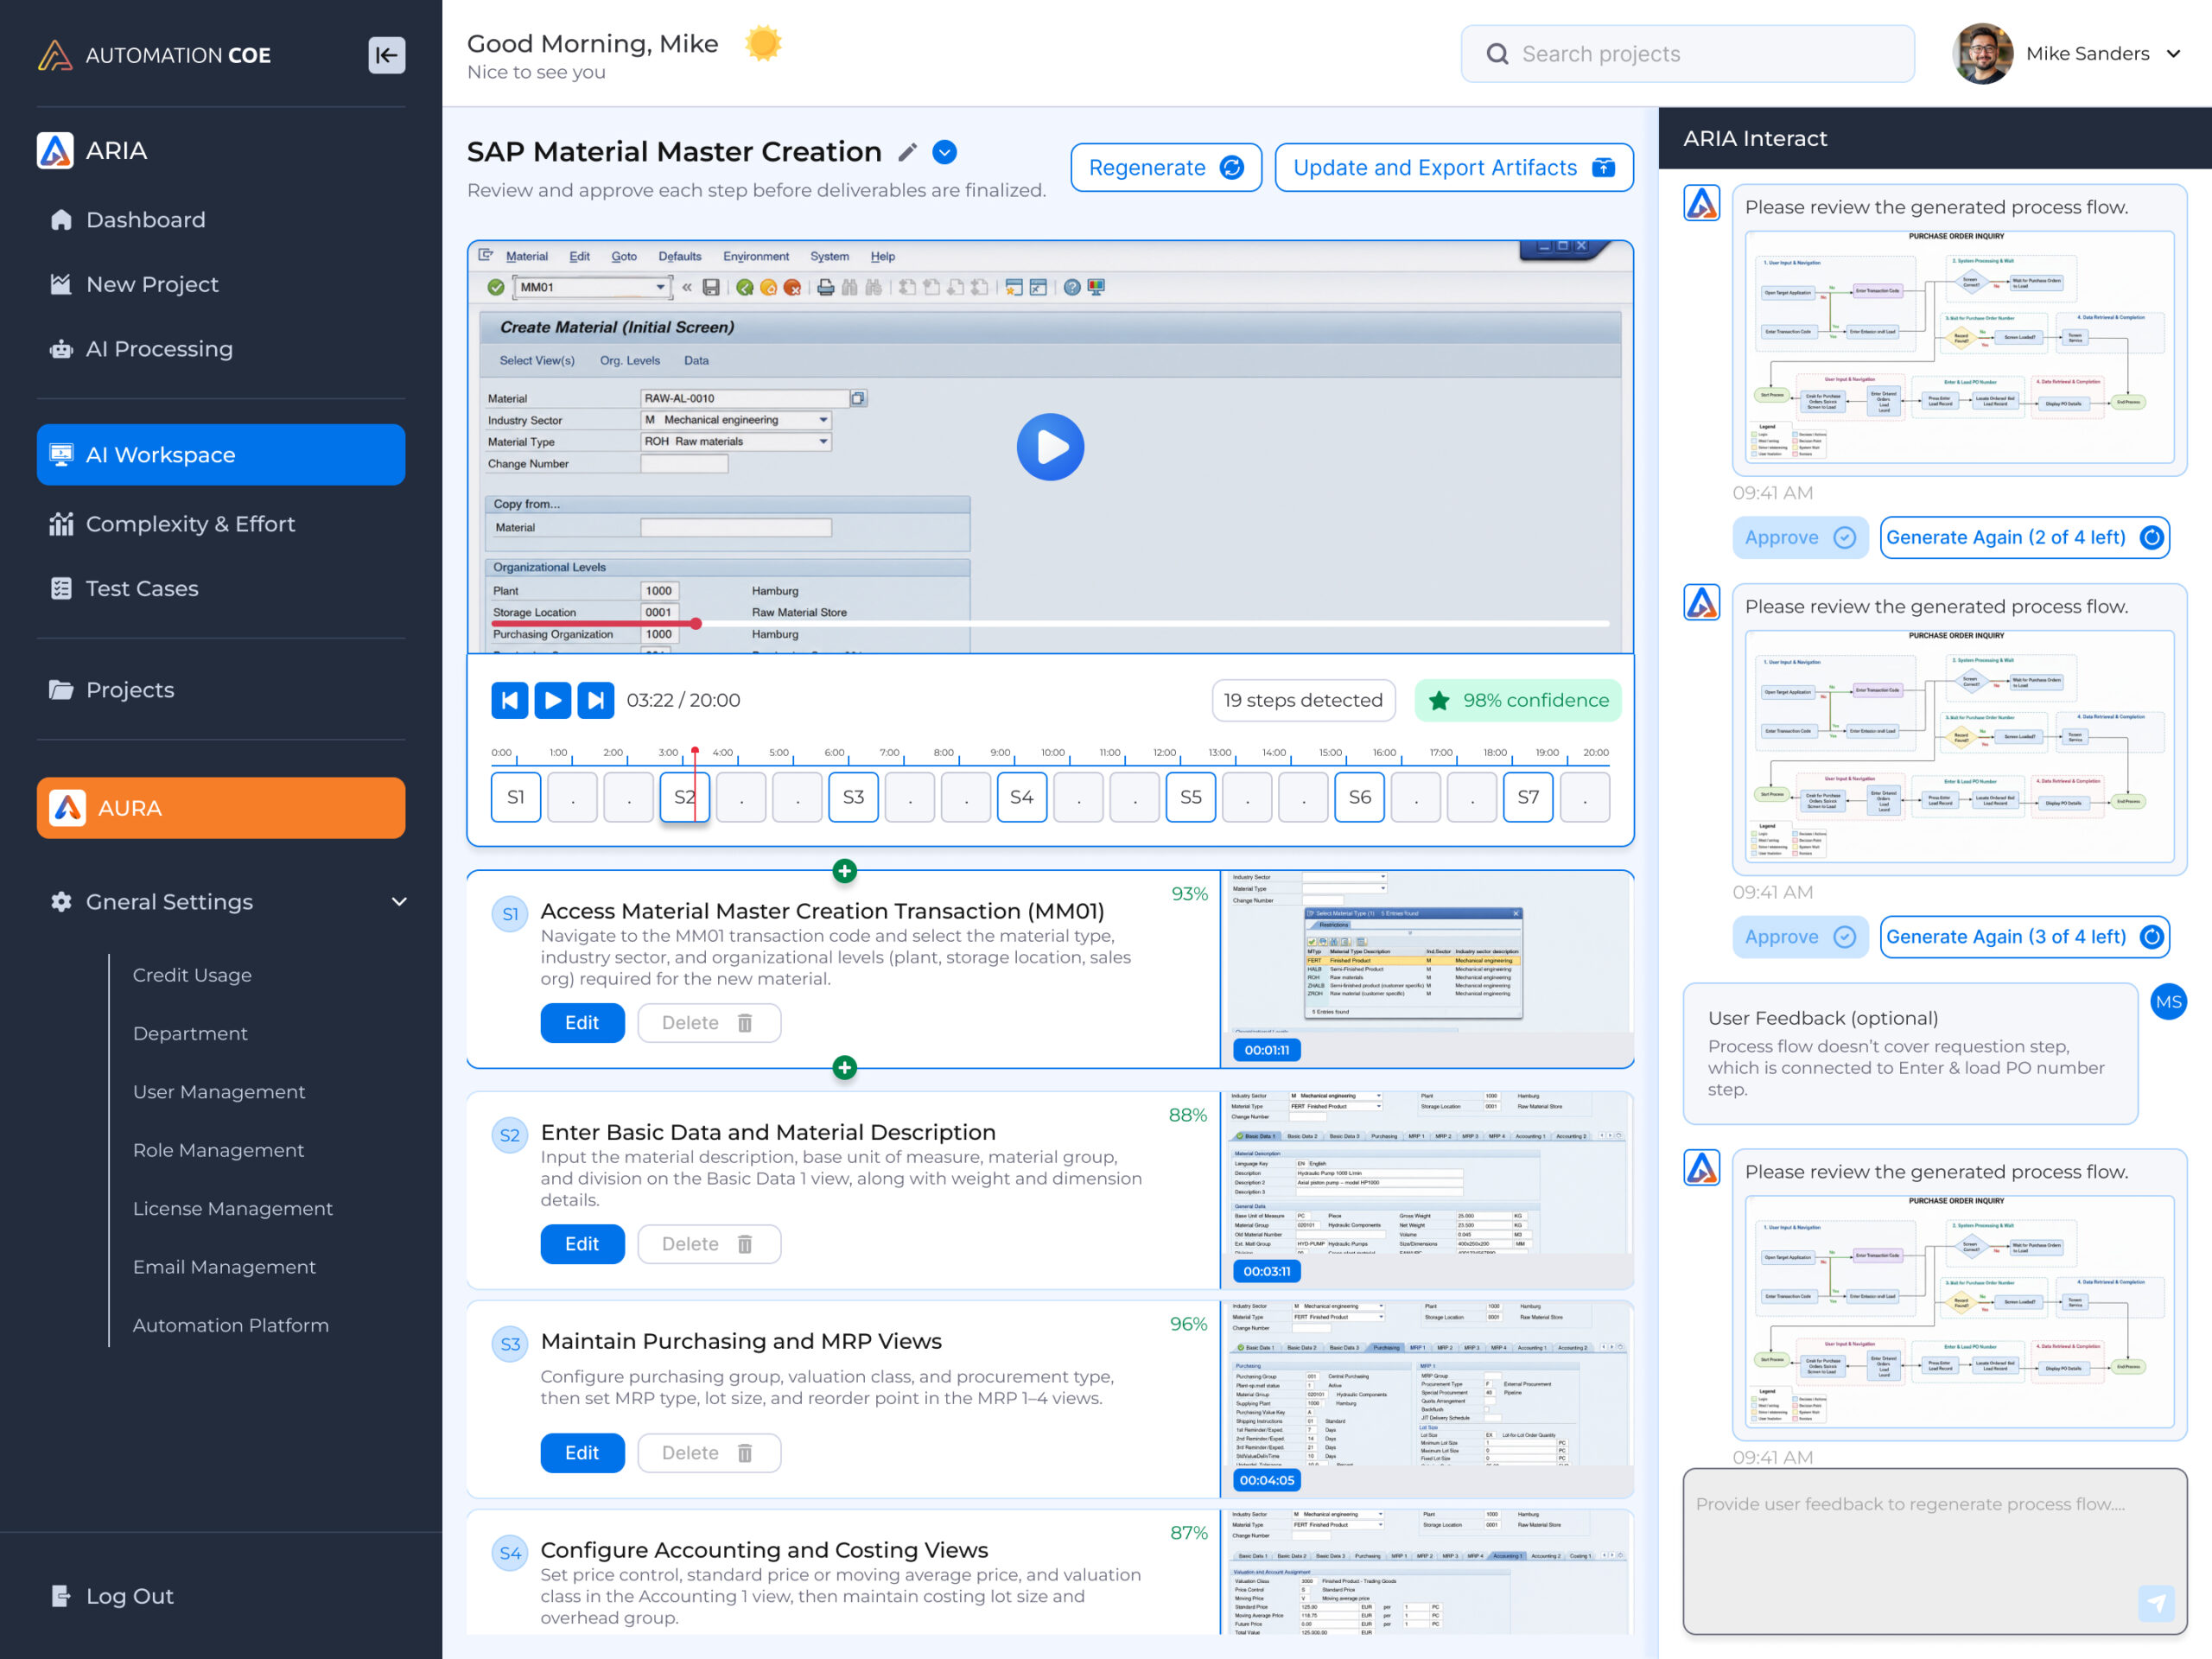Delete step S2 Enter Basic Data

709,1244
